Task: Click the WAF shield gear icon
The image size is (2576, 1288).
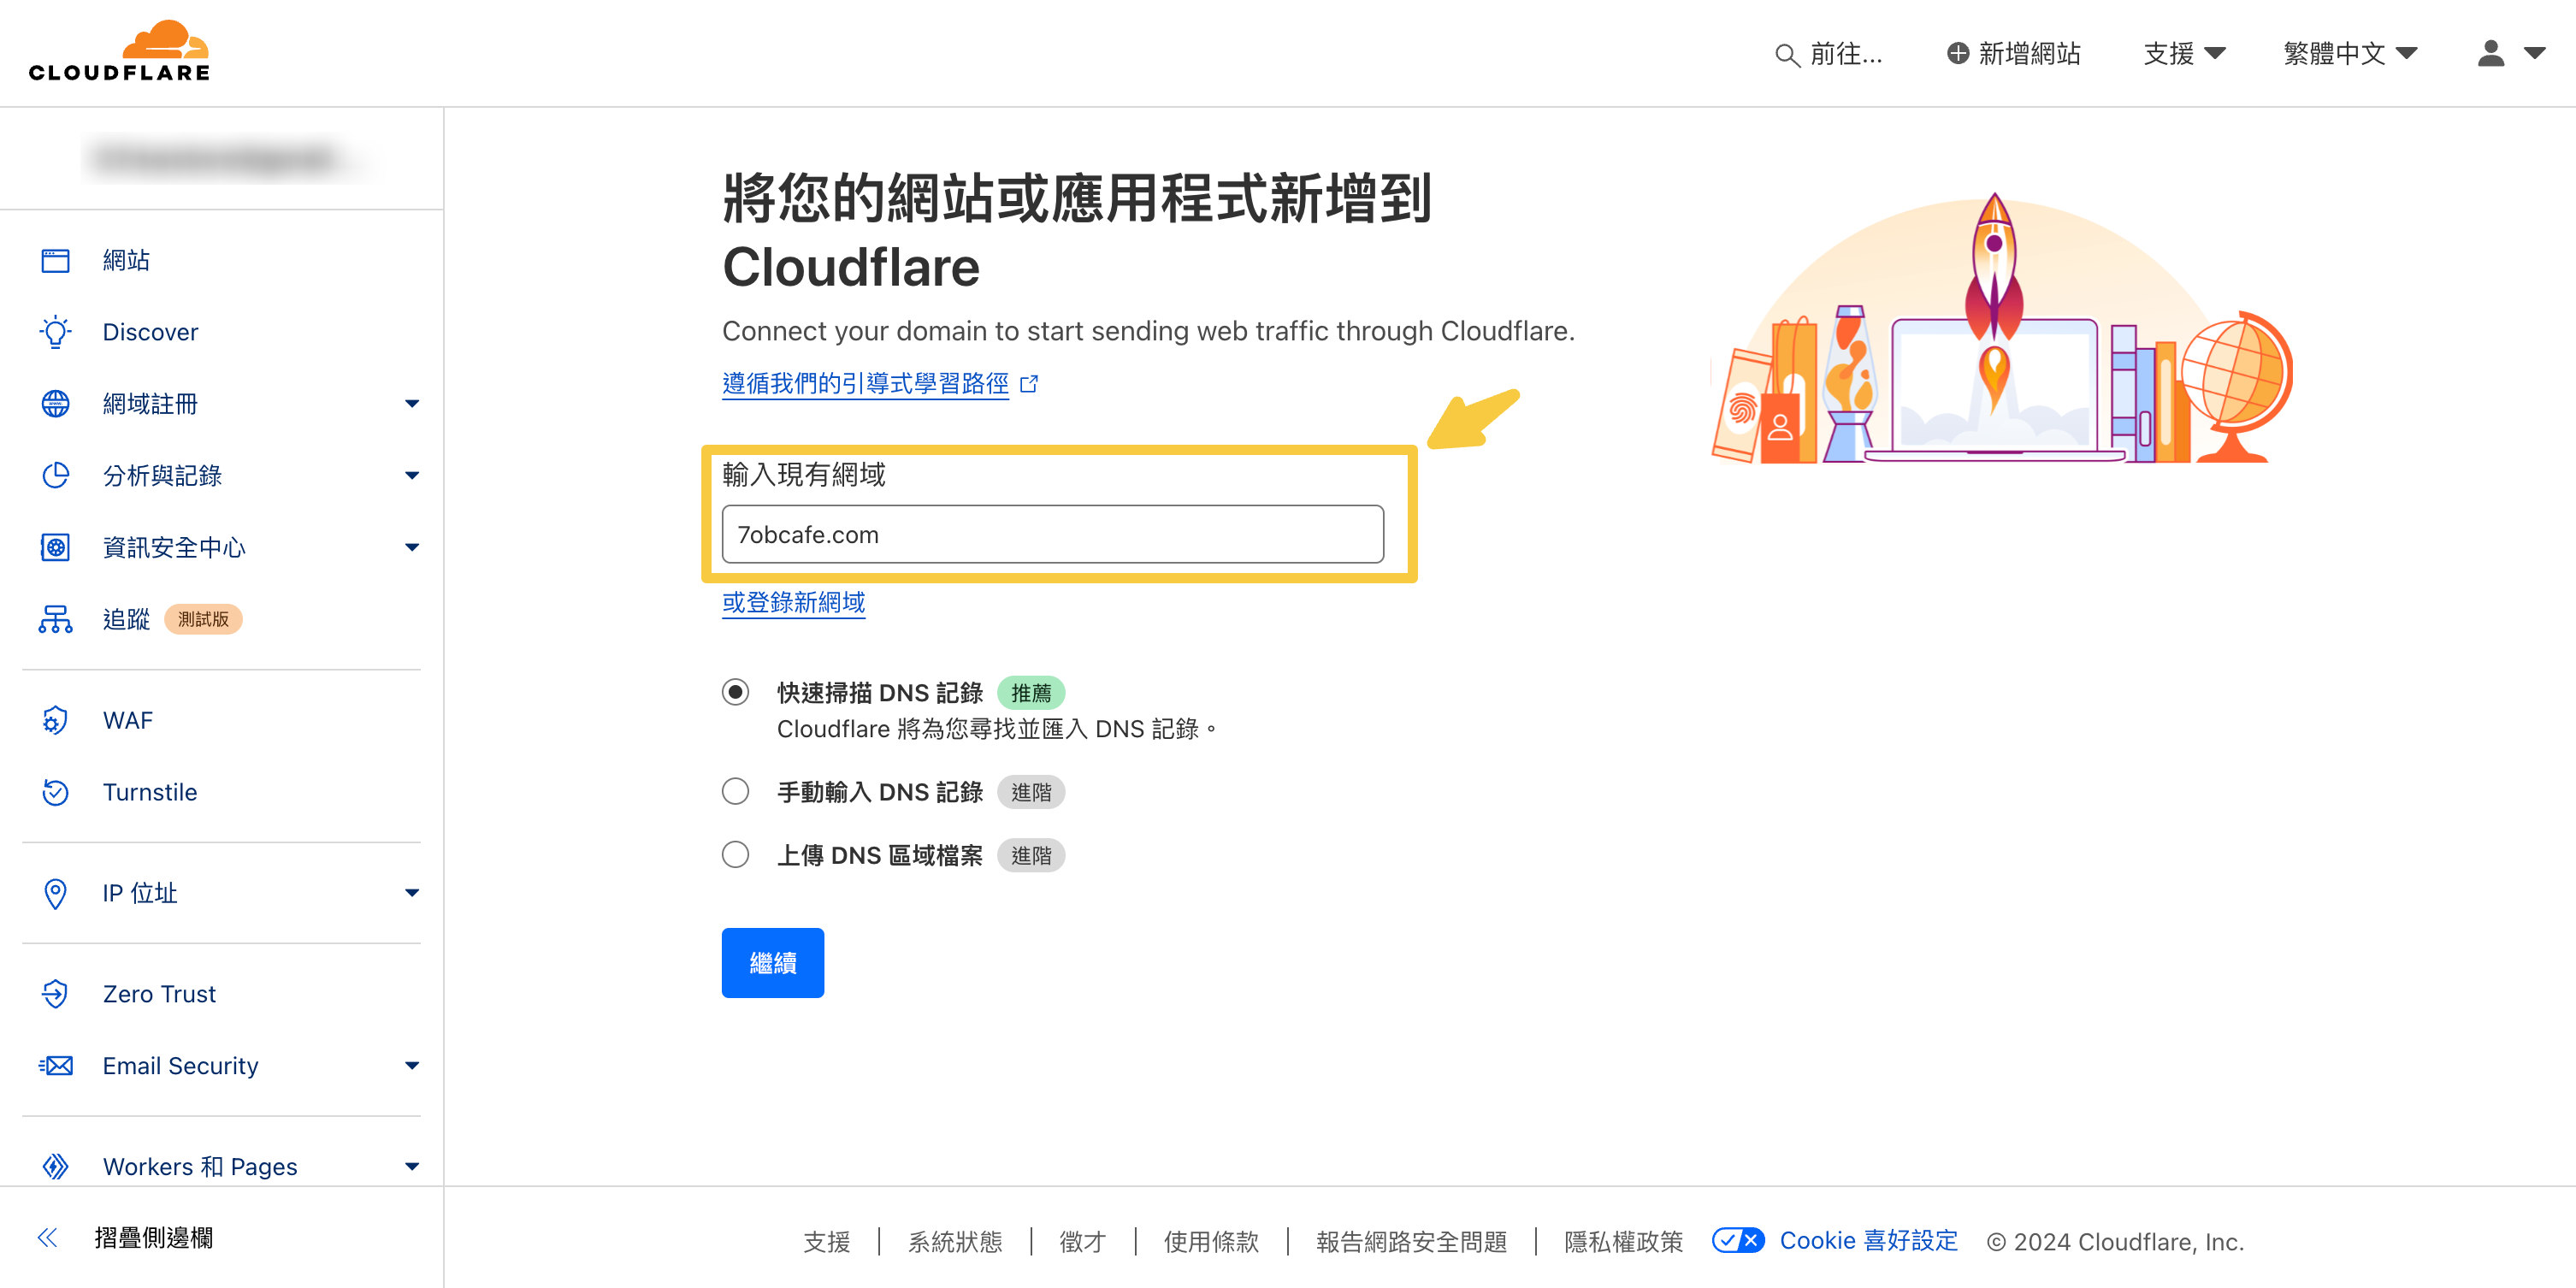Action: 55,720
